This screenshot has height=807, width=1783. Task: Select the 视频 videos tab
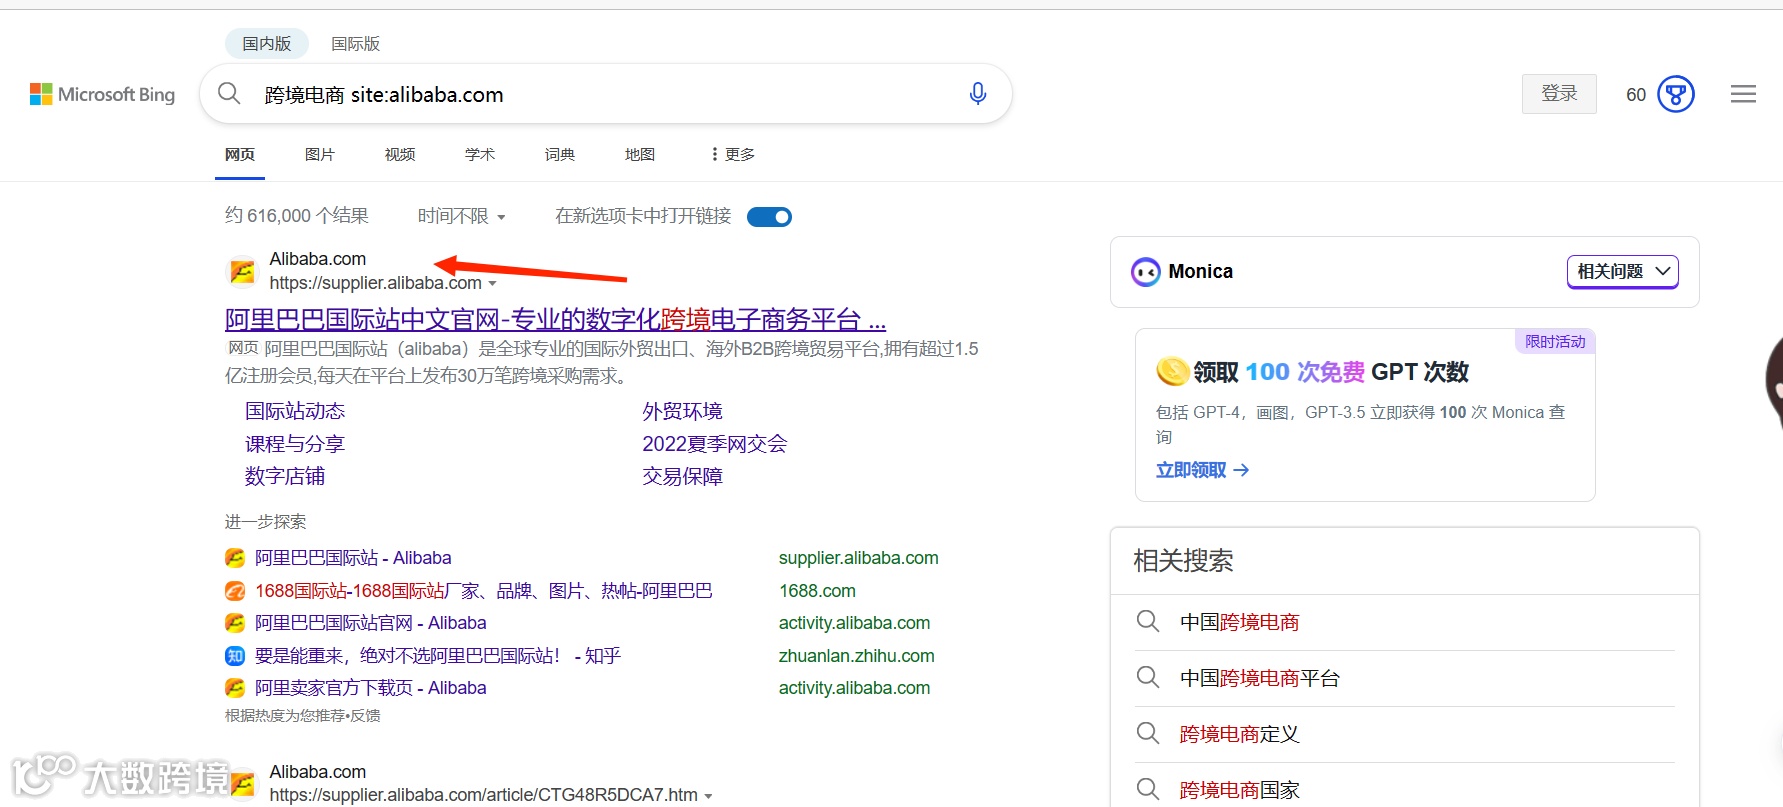click(x=400, y=154)
